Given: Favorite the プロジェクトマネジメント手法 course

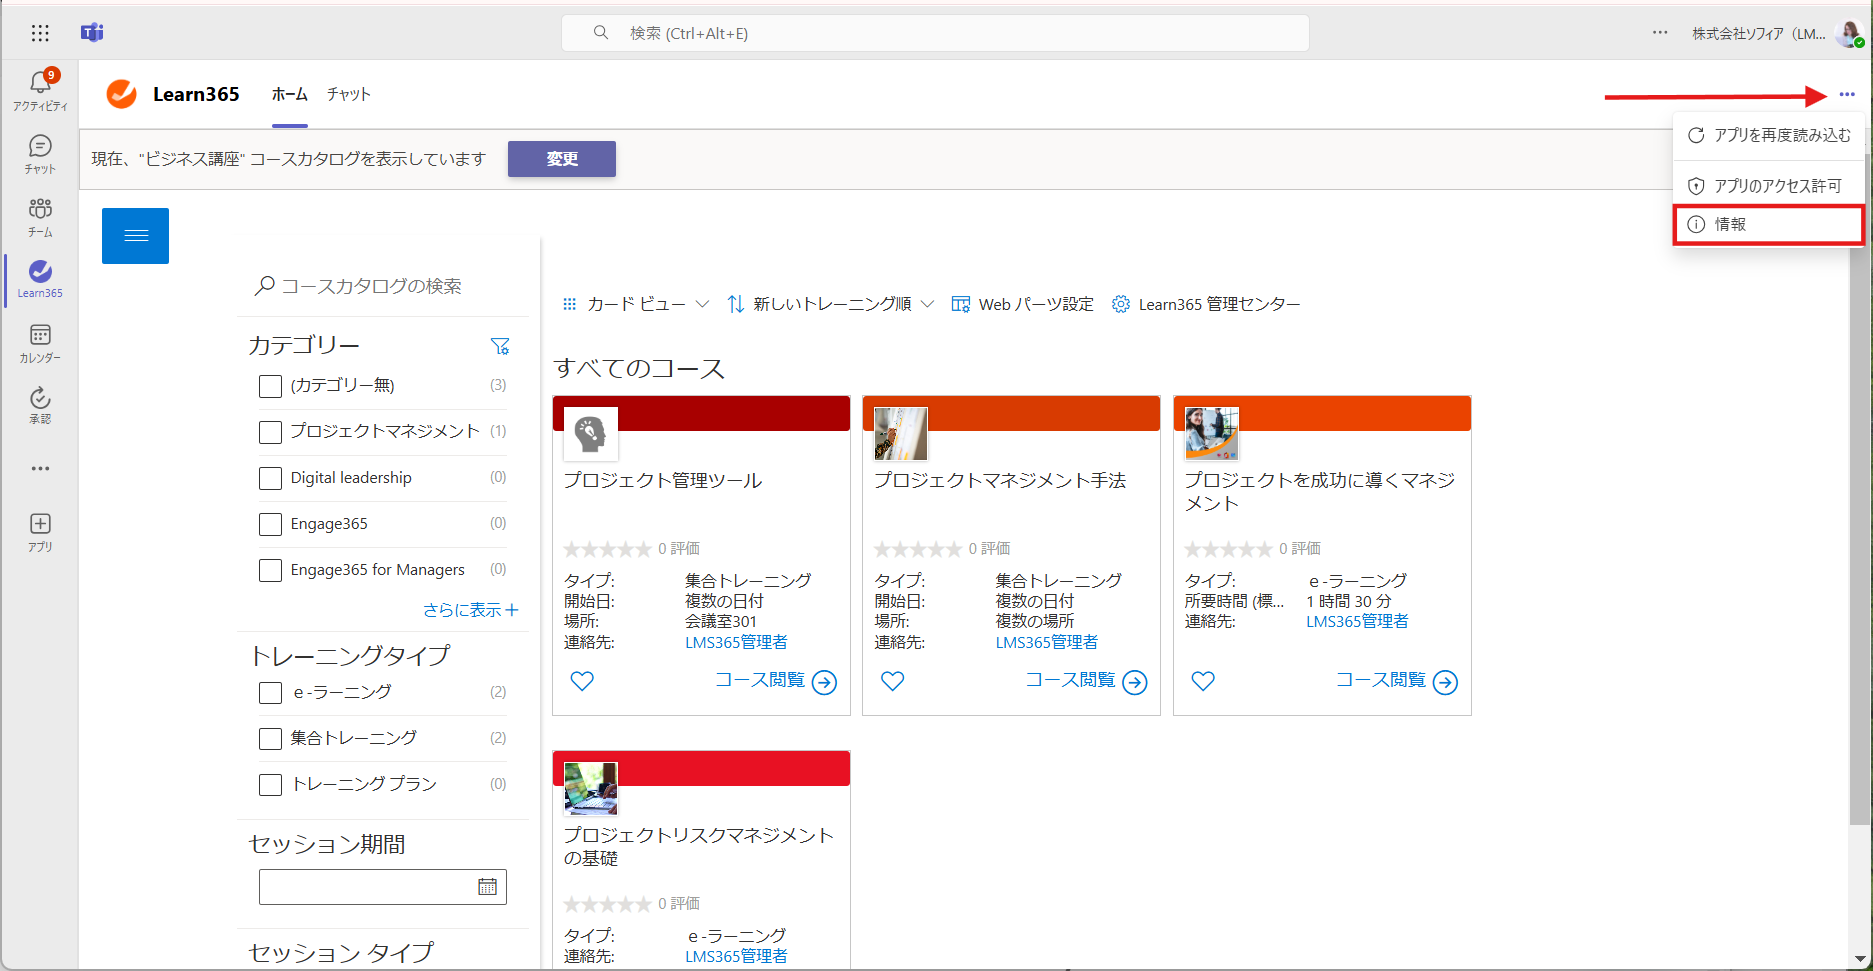Looking at the screenshot, I should pyautogui.click(x=892, y=681).
